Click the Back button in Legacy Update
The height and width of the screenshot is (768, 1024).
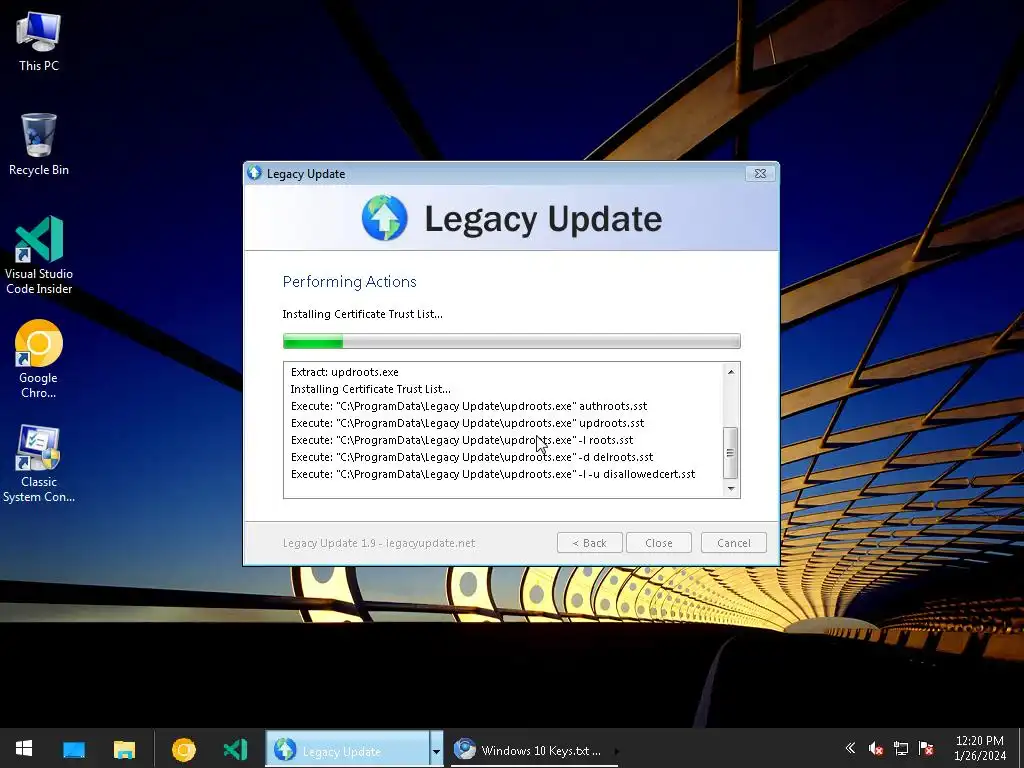coord(589,543)
